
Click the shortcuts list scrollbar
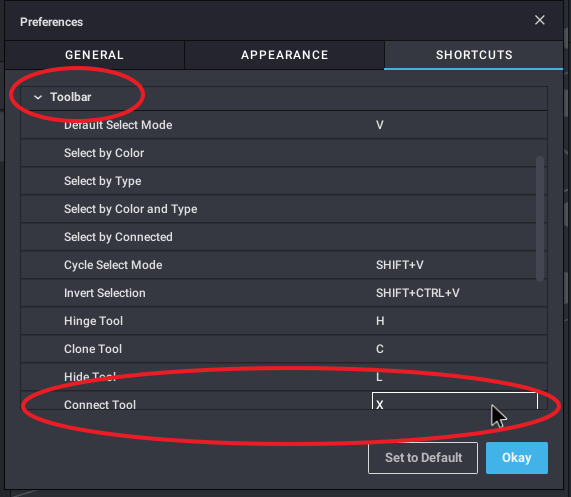[x=540, y=218]
